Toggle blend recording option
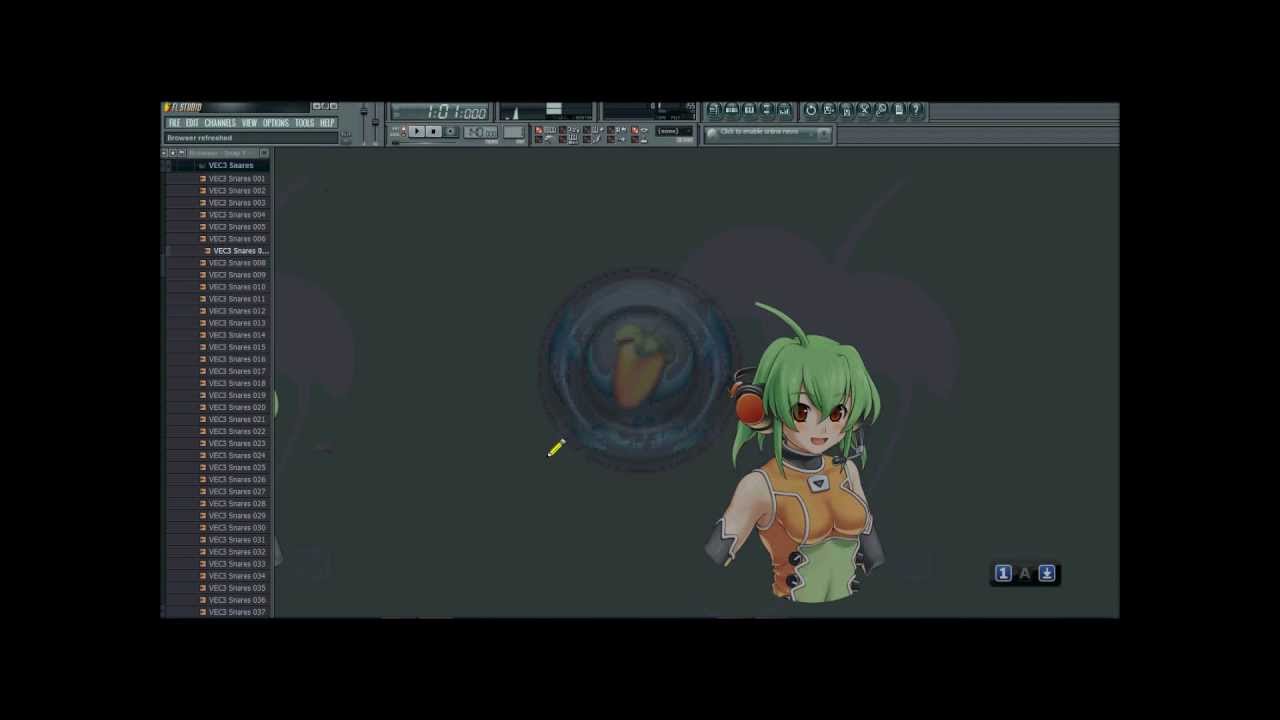The height and width of the screenshot is (720, 1280). 592,130
